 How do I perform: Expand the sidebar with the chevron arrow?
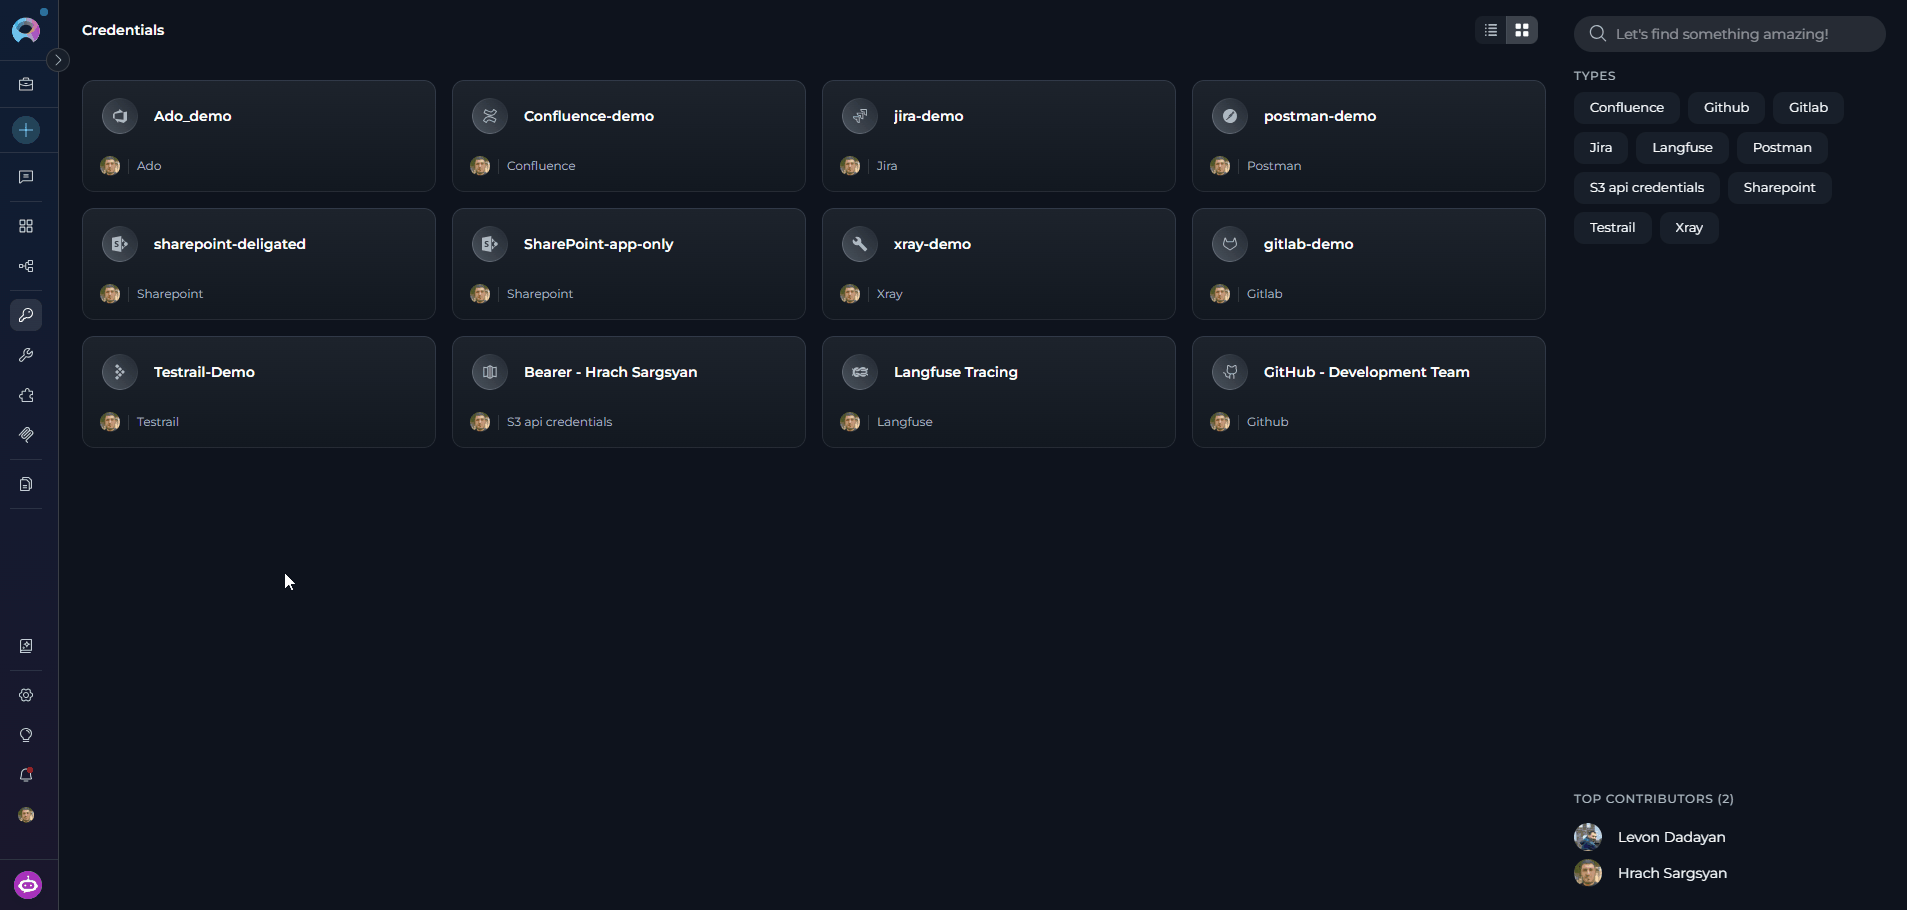[58, 60]
